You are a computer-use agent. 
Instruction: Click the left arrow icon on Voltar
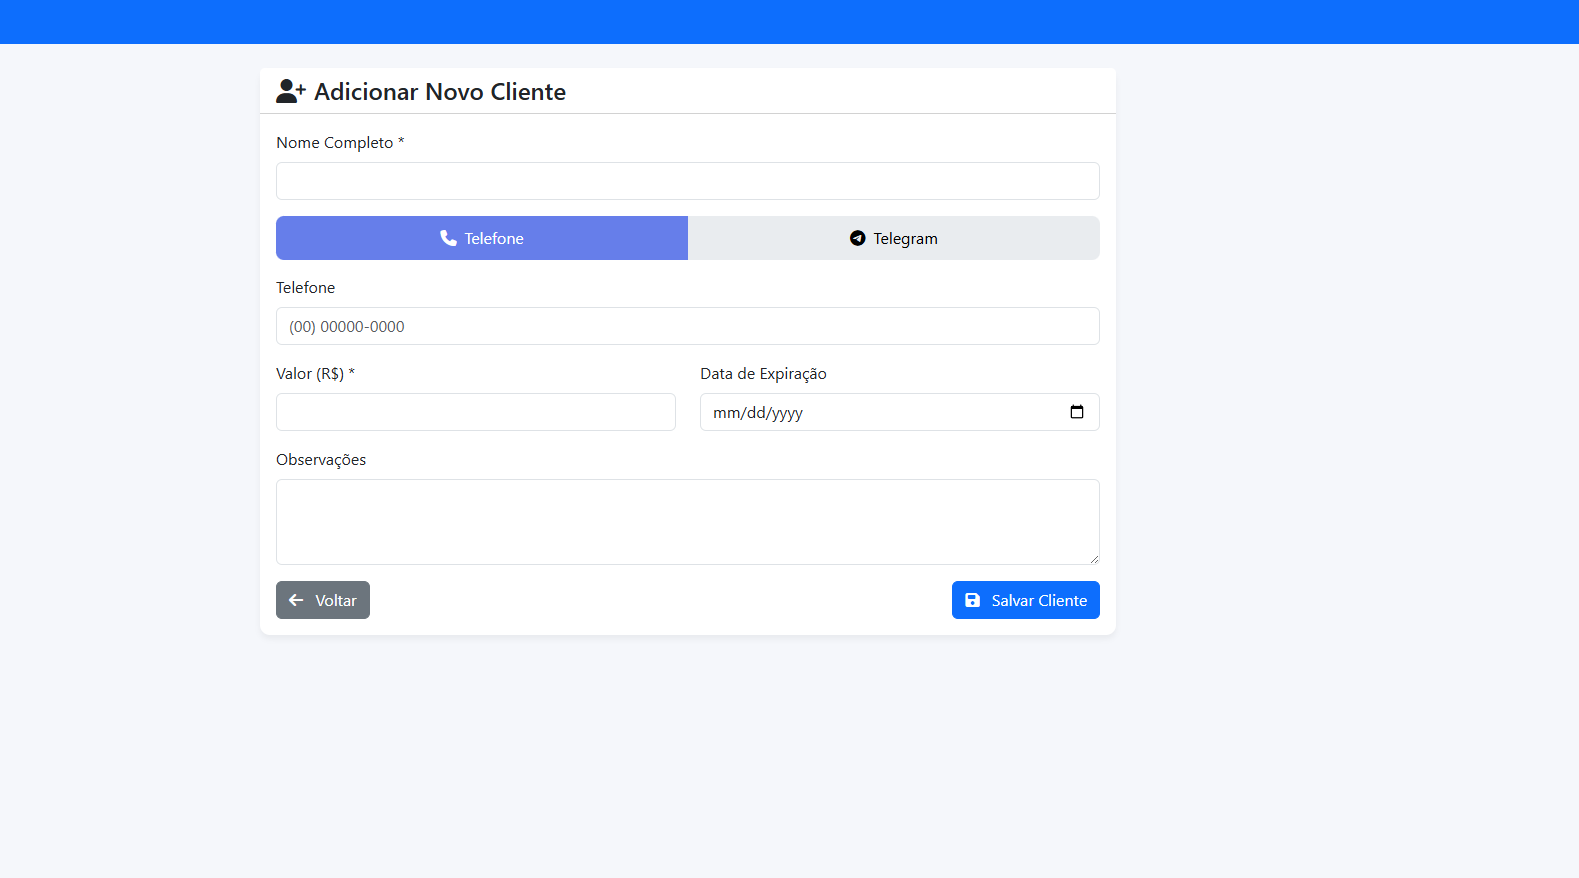pyautogui.click(x=296, y=600)
